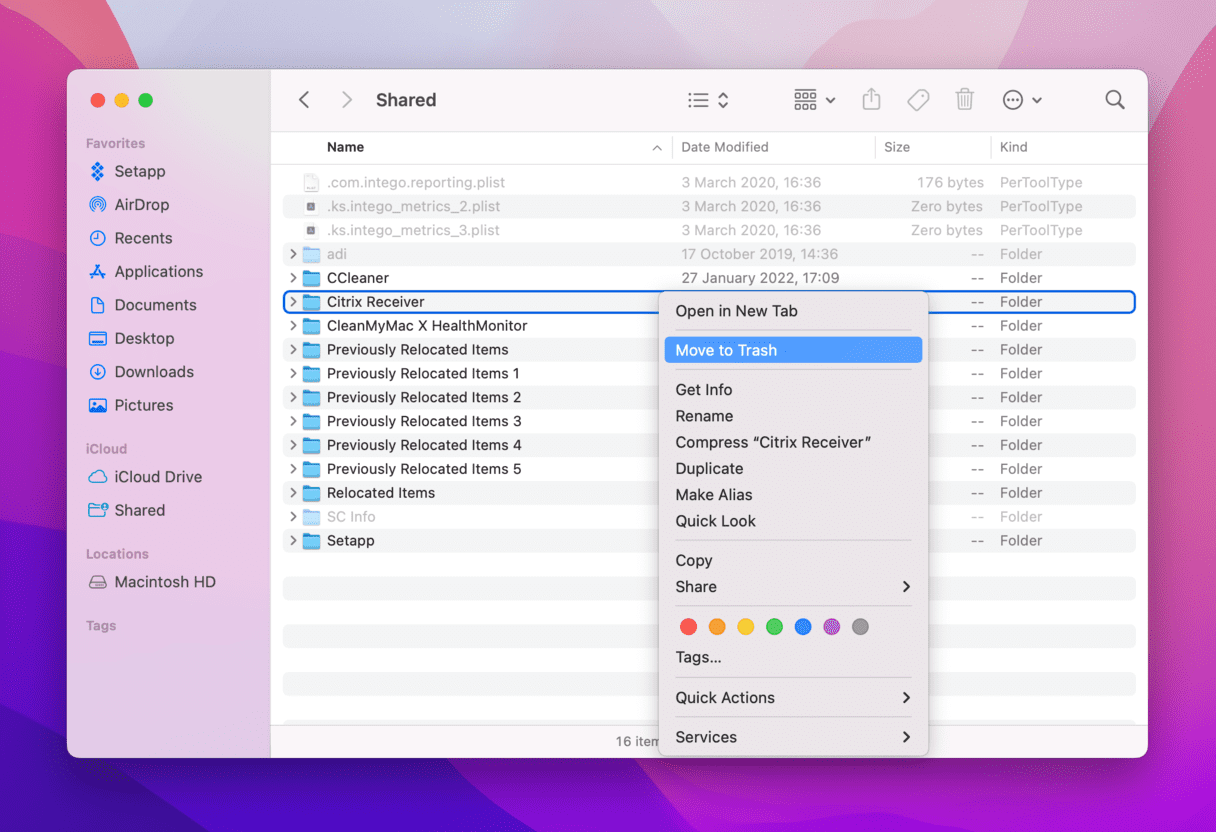Open Desktop in the sidebar
The height and width of the screenshot is (832, 1216).
132,338
